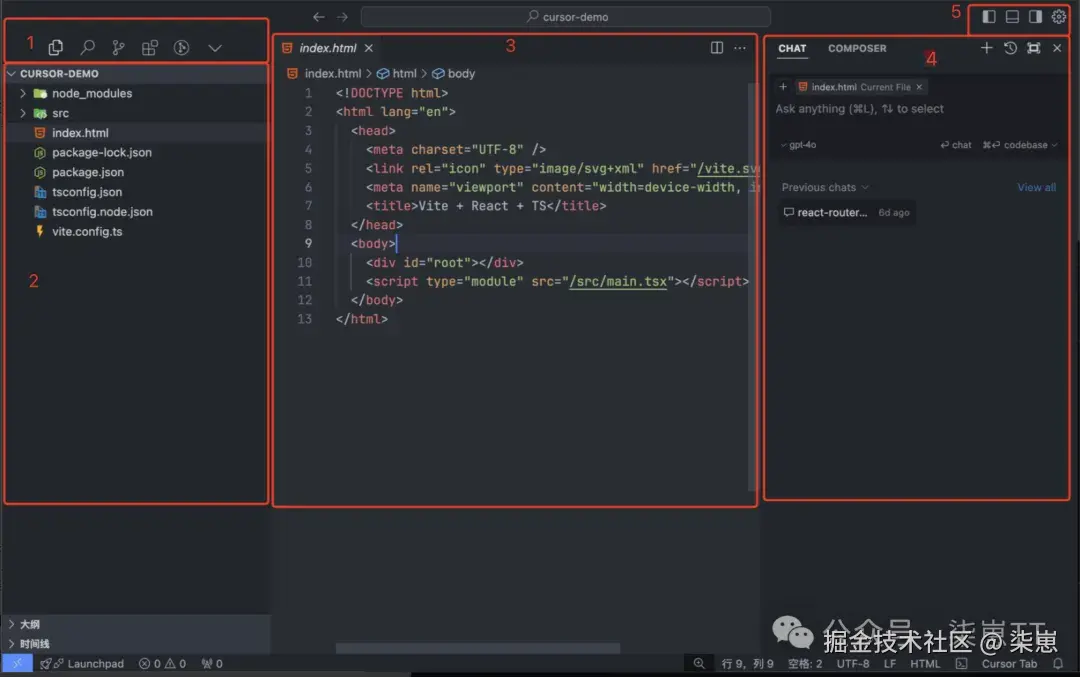Open the Run and Debug icon
Screen dimensions: 1080x677
click(x=181, y=48)
